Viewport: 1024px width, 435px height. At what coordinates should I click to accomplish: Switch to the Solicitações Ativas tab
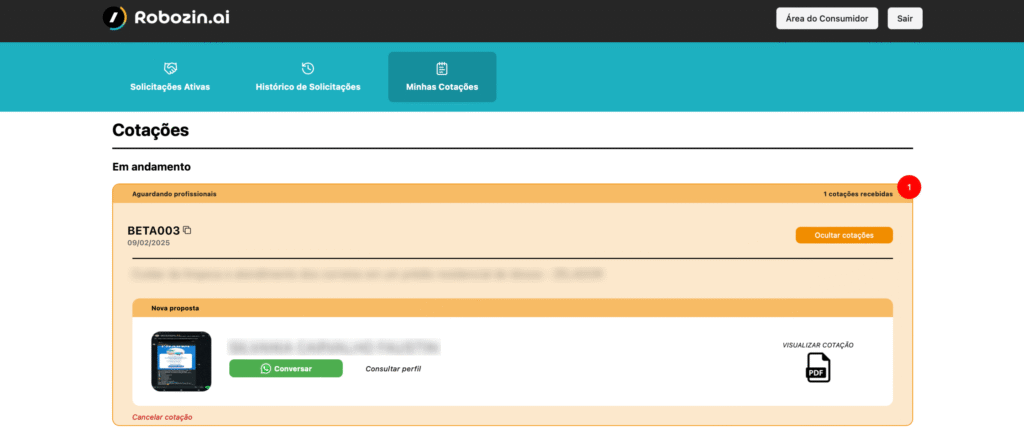pos(170,87)
